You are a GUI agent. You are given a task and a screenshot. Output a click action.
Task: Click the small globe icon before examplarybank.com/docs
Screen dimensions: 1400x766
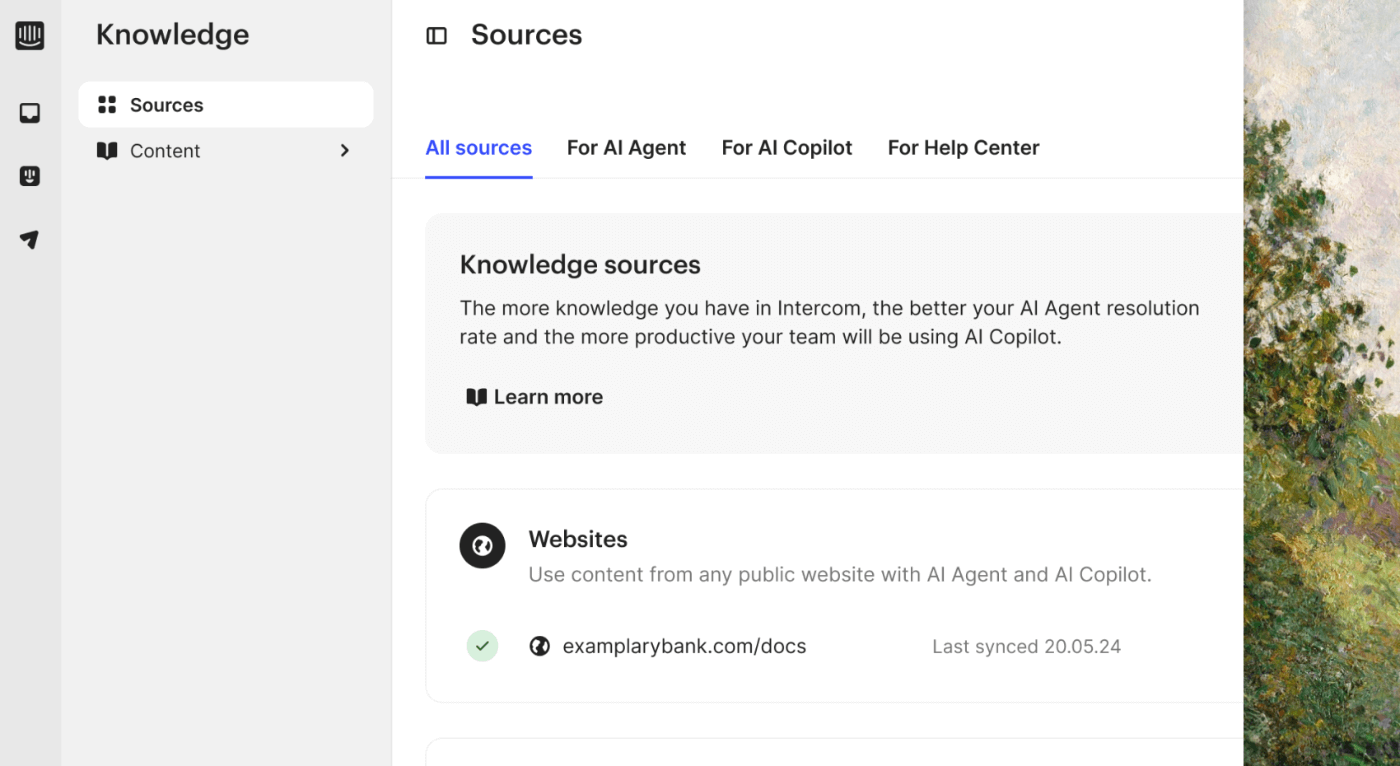coord(540,646)
